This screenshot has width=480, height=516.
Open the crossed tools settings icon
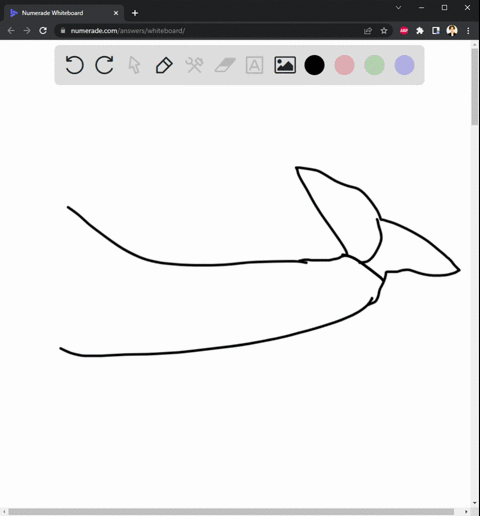tap(194, 65)
